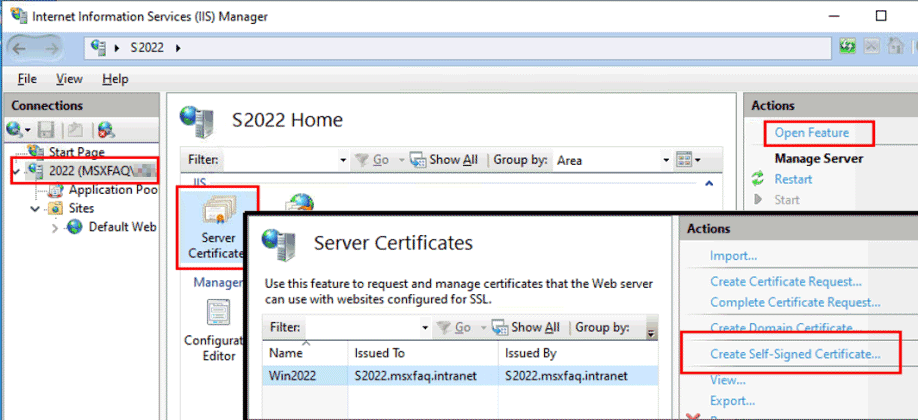The image size is (918, 420).
Task: Sort certificates by Issued By column header
Action: pyautogui.click(x=578, y=353)
